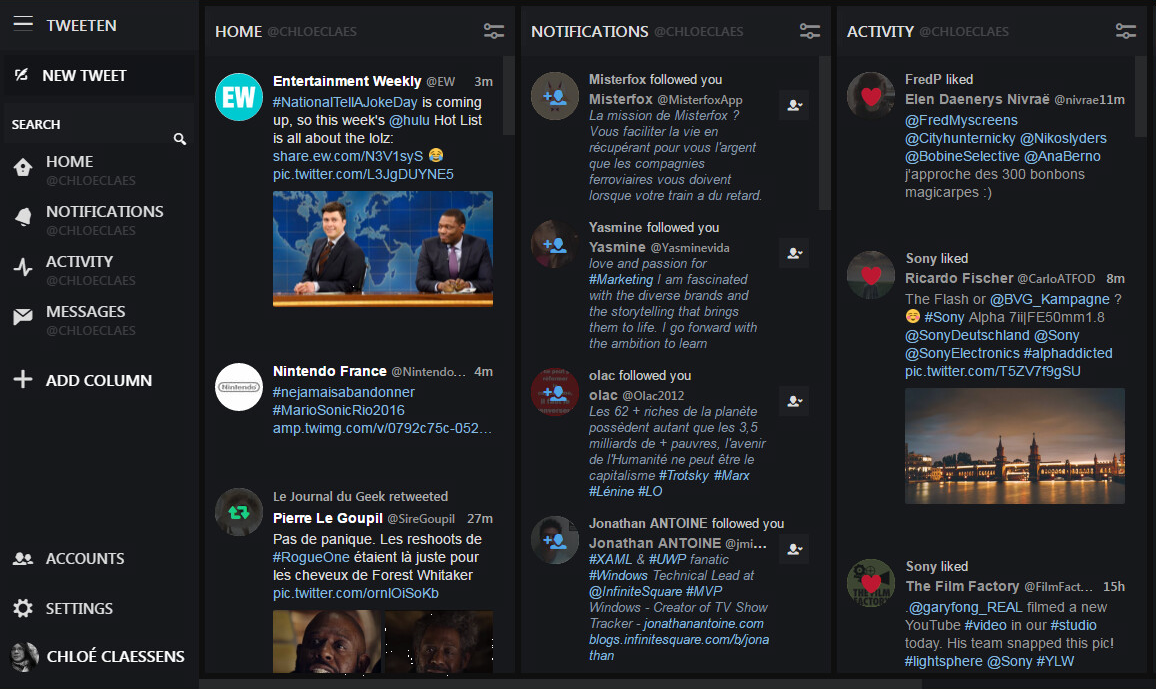Open the Sony bridge night photo thumbnail

point(1014,446)
